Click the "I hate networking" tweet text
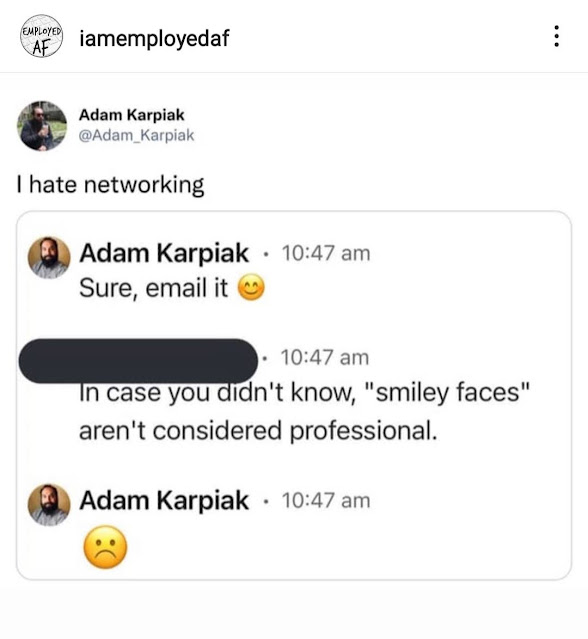The image size is (588, 639). 110,185
